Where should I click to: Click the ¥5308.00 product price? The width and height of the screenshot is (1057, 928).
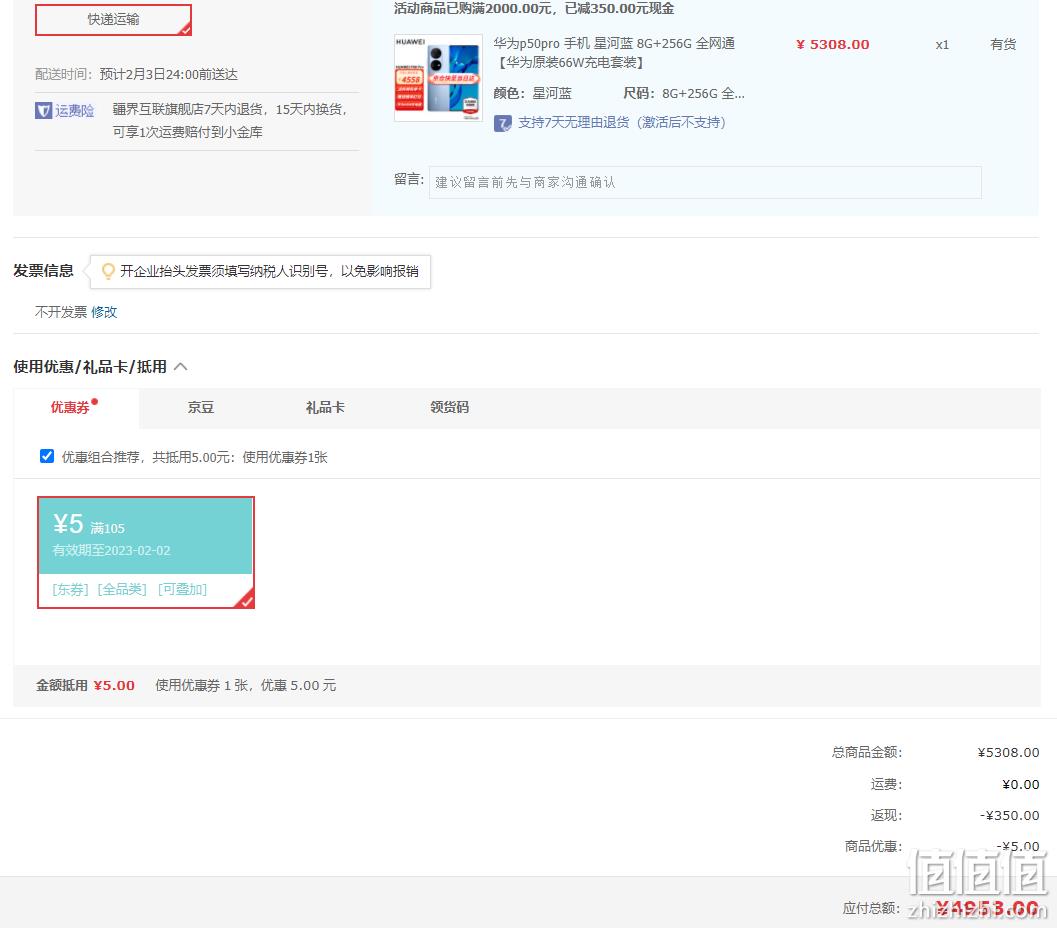tap(833, 44)
